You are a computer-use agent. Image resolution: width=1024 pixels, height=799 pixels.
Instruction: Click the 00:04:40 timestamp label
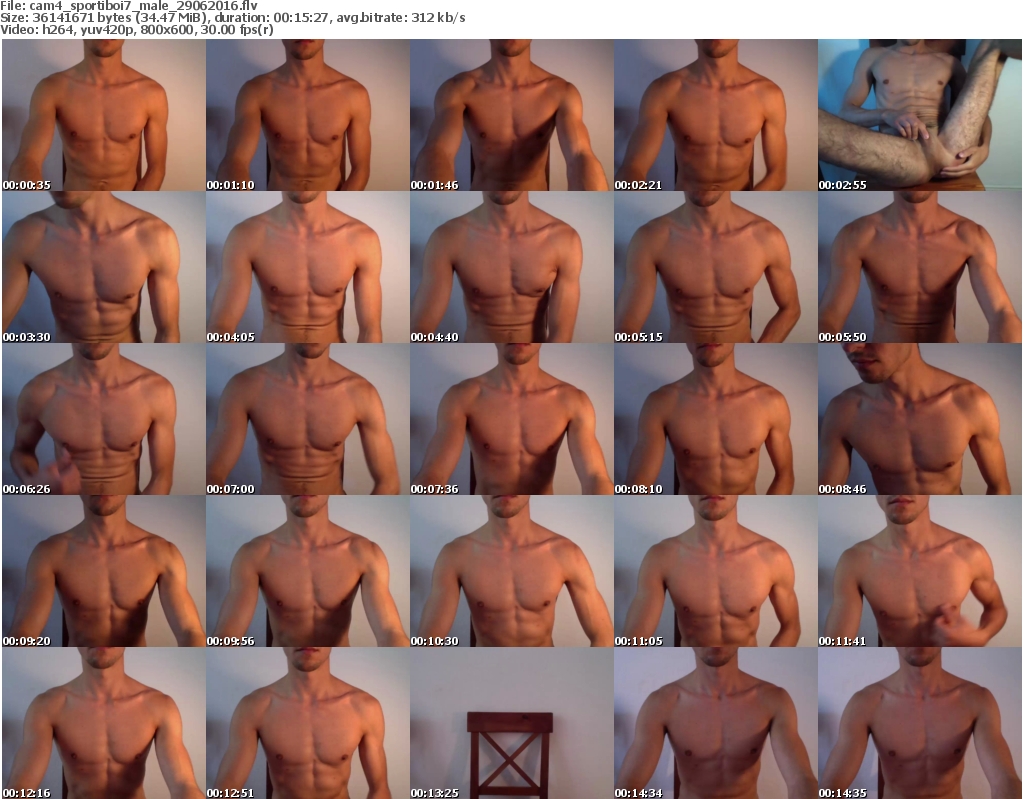[x=434, y=337]
